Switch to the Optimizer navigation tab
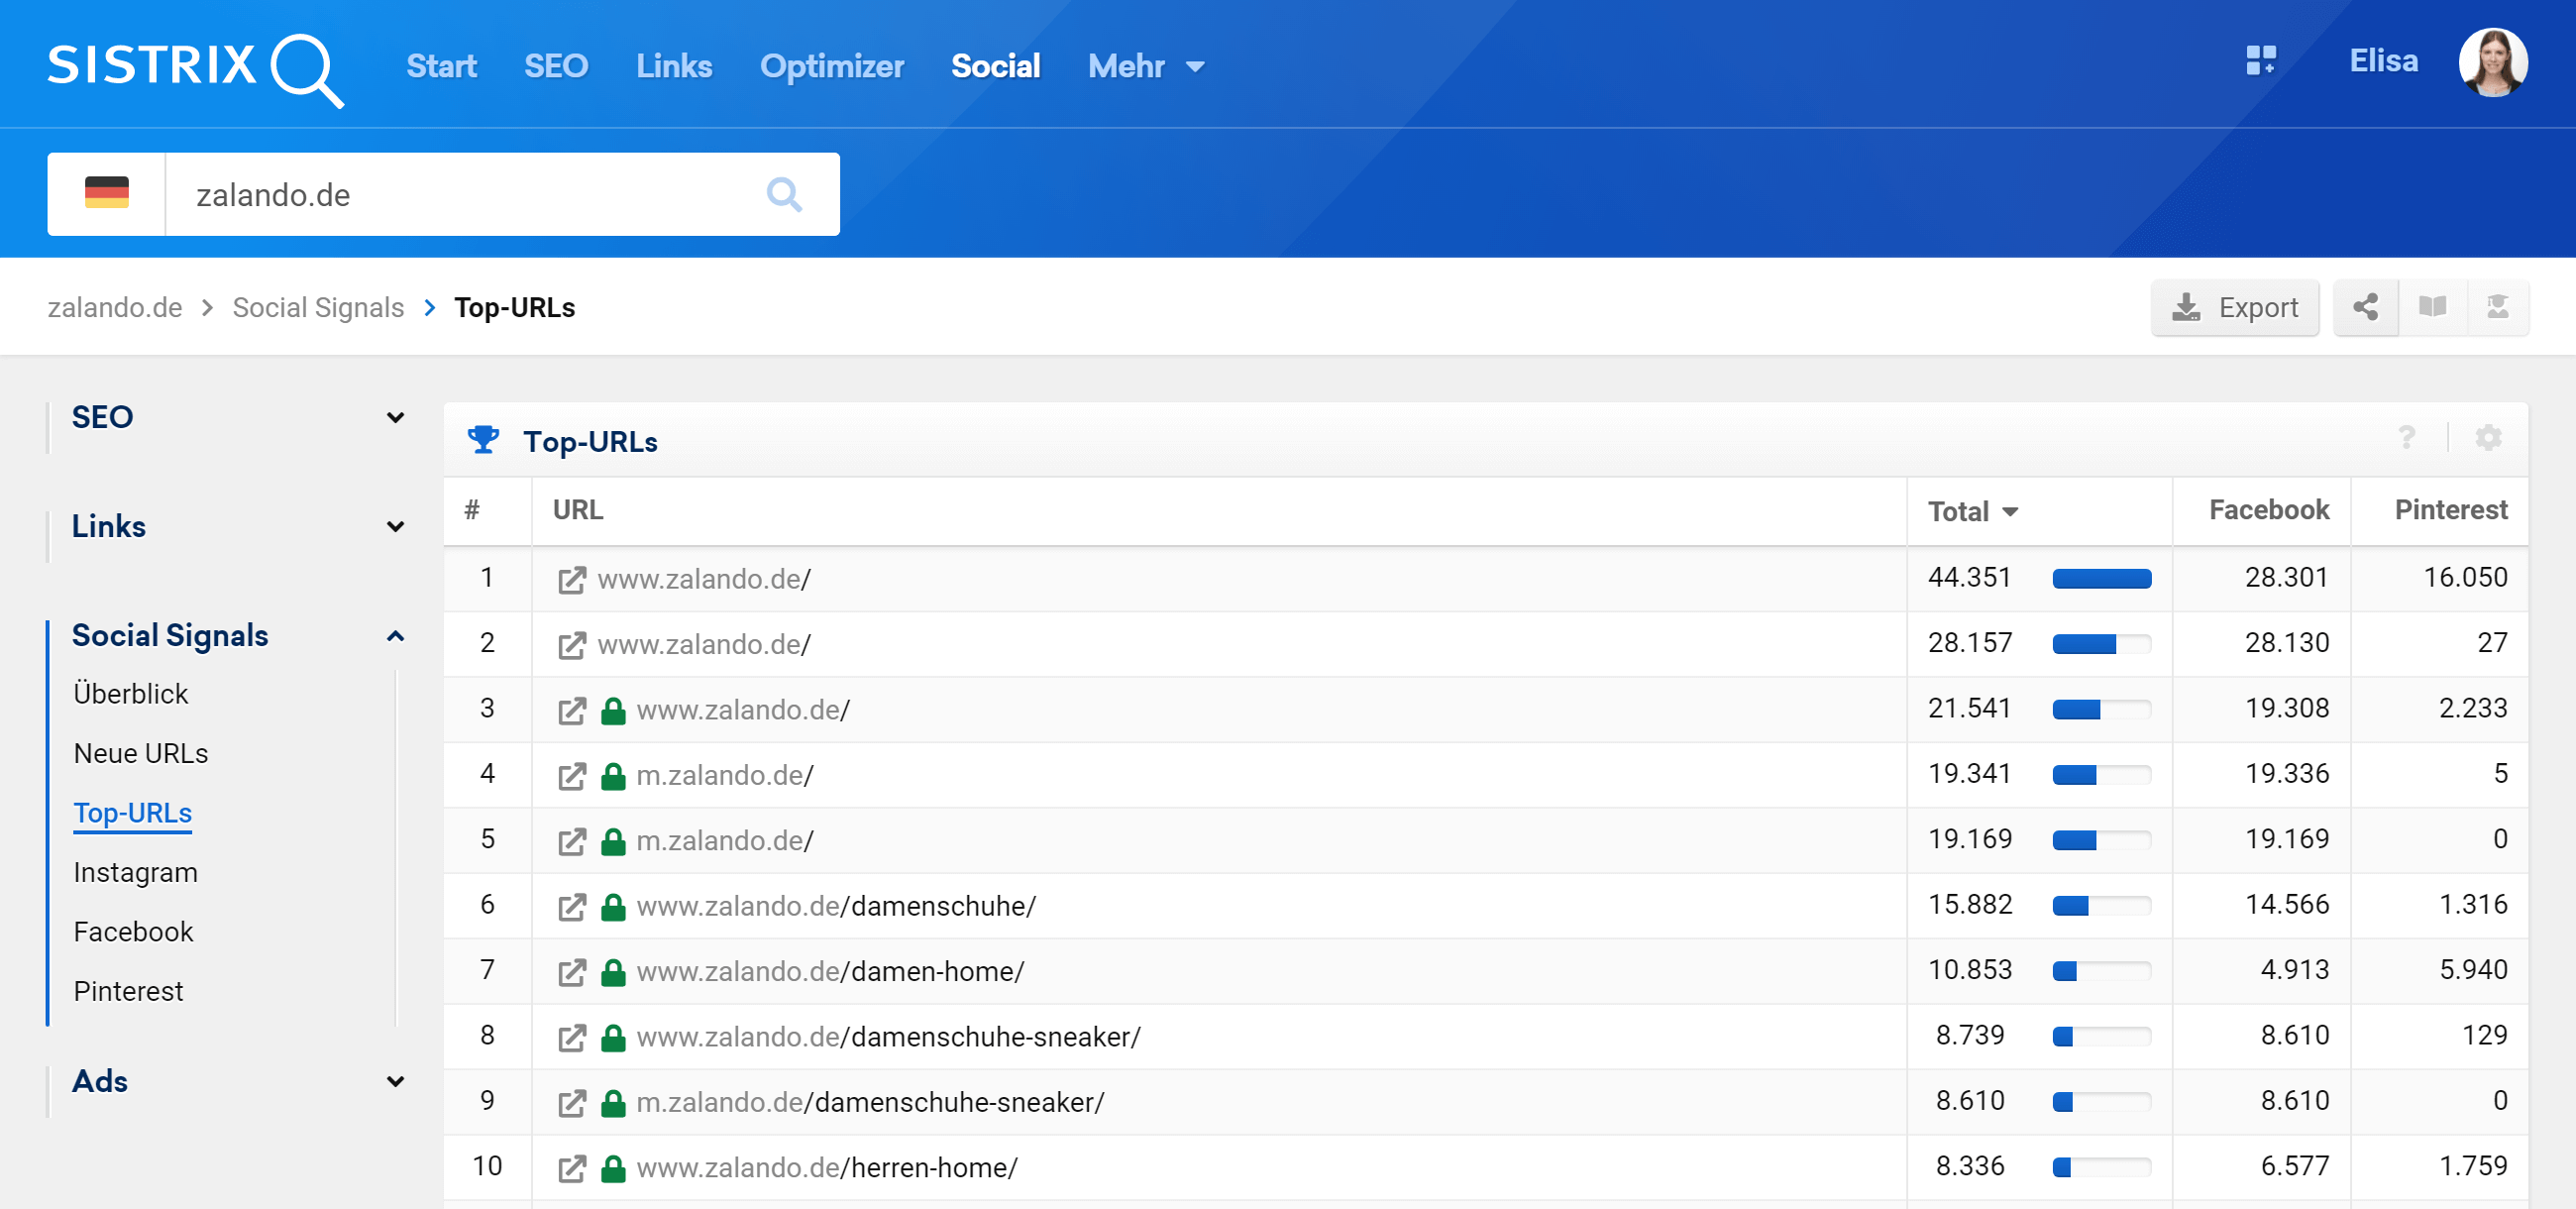 click(x=831, y=66)
